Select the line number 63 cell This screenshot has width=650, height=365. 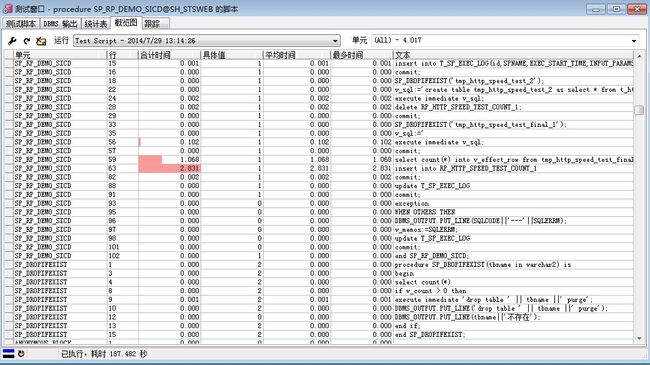(123, 168)
